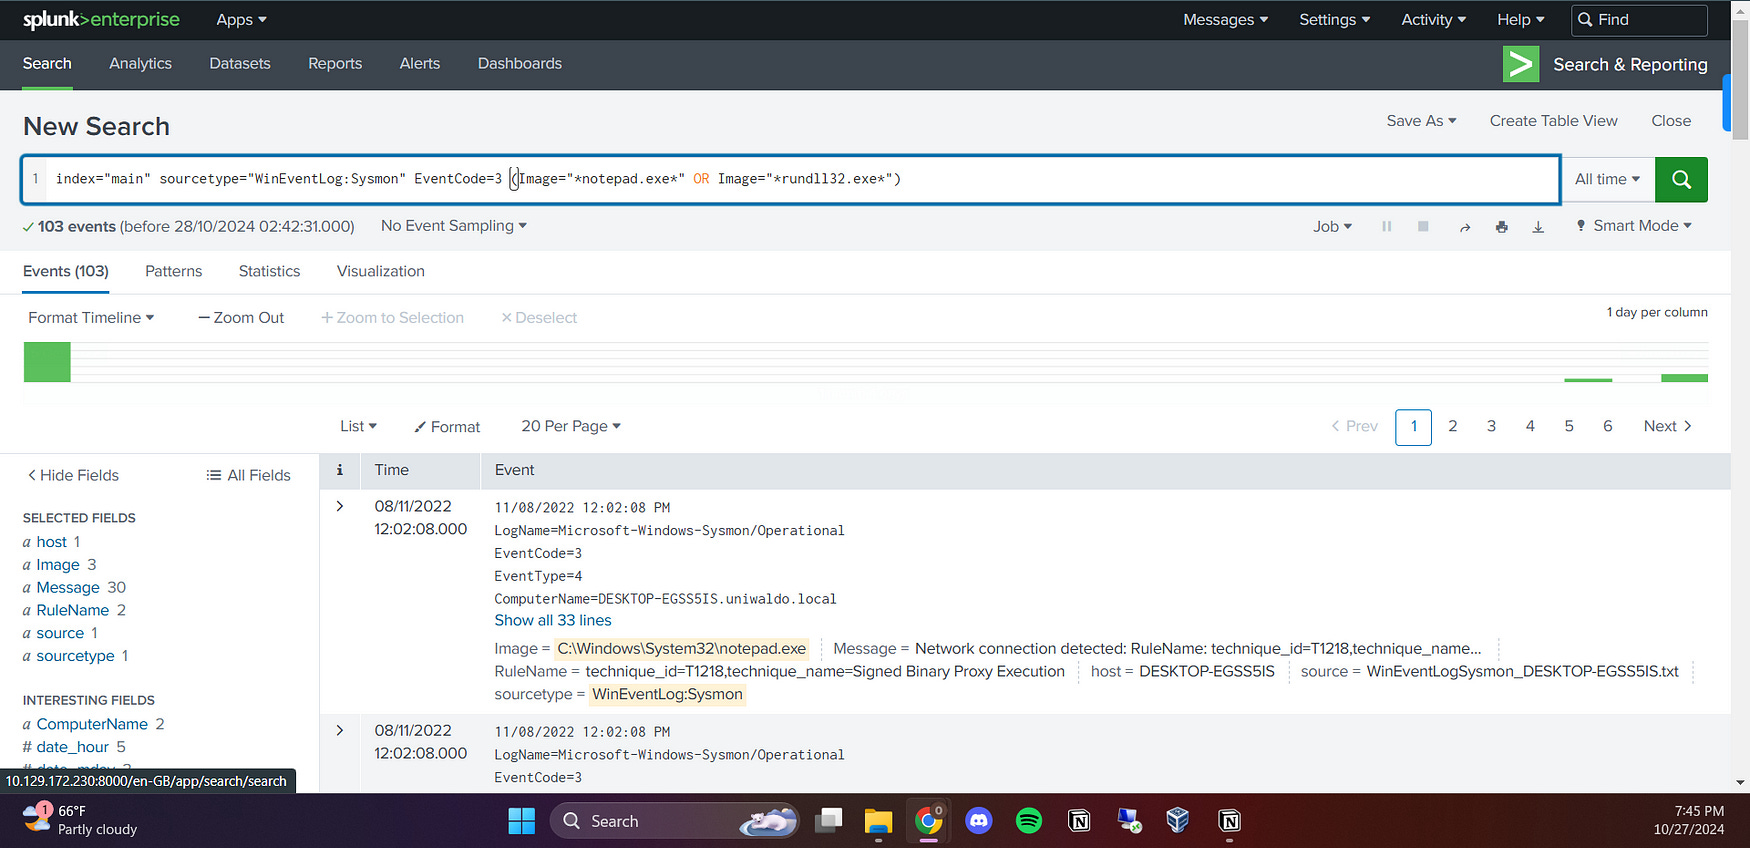The image size is (1750, 848).
Task: Click Next page link
Action: pyautogui.click(x=1667, y=426)
